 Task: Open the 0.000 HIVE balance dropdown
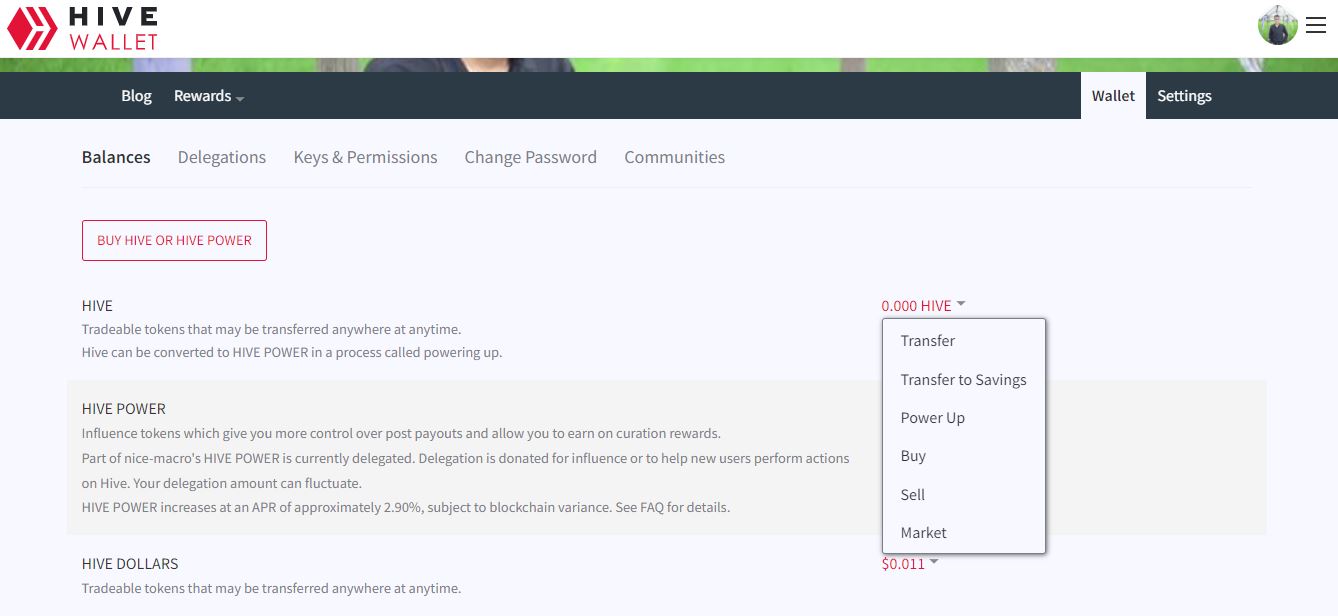coord(923,305)
